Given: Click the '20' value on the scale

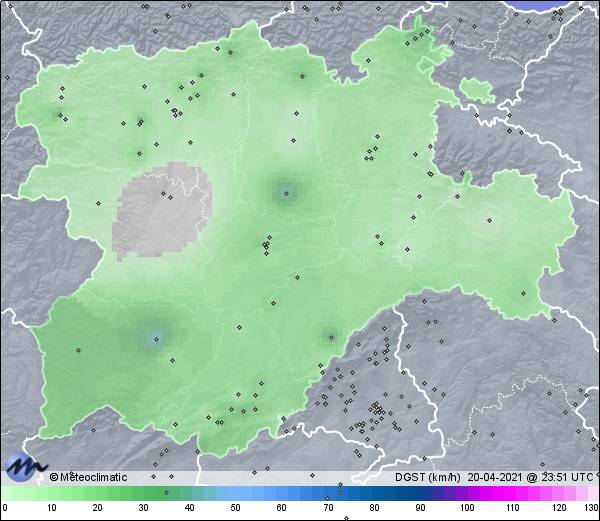Looking at the screenshot, I should (97, 508).
